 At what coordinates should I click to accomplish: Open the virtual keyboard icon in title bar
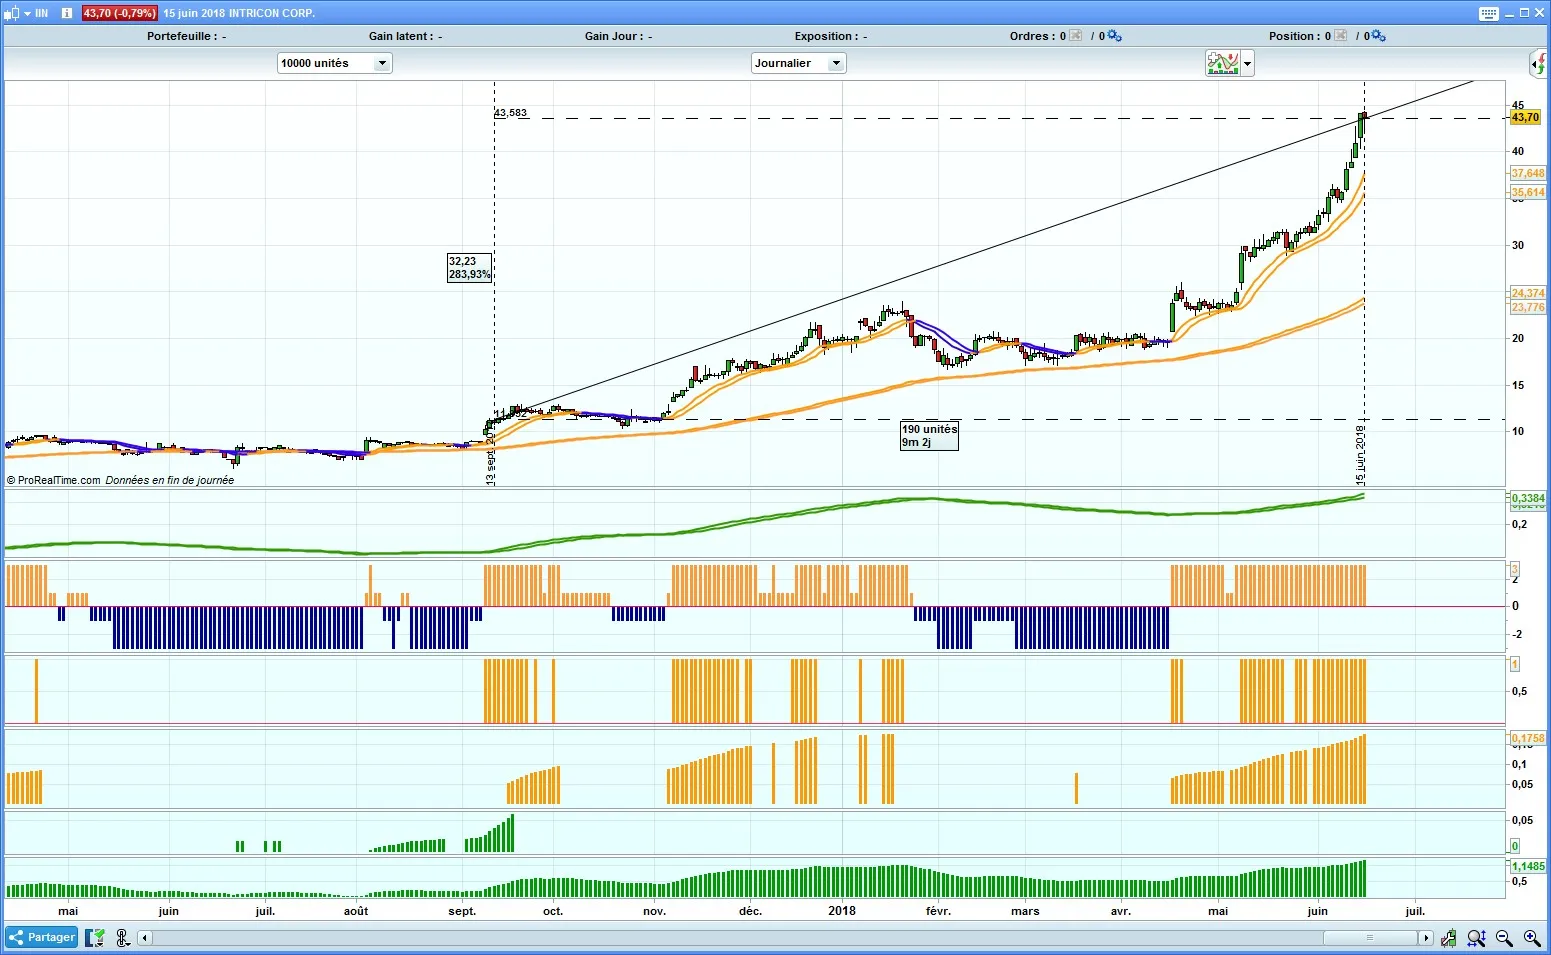coord(1488,13)
